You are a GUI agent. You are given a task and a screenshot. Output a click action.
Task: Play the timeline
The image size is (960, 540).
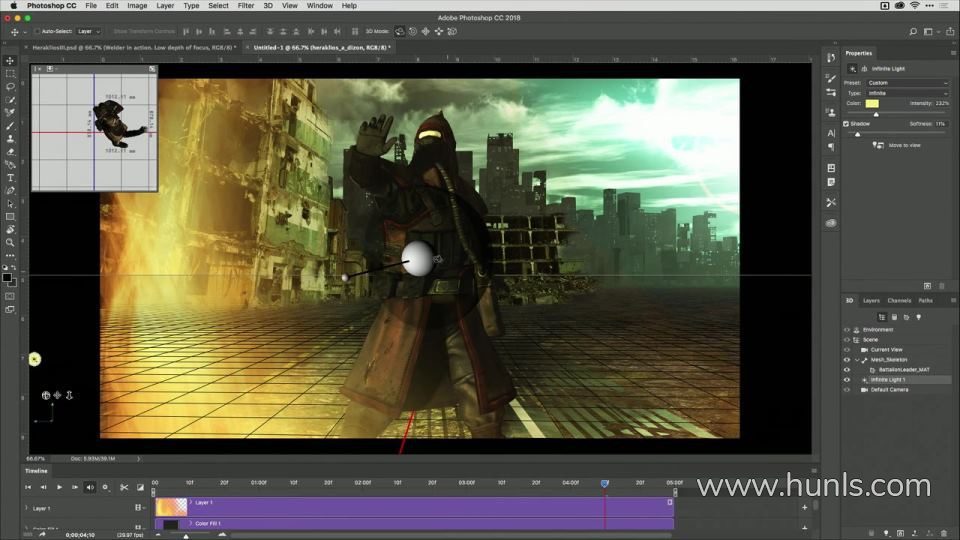[x=59, y=487]
